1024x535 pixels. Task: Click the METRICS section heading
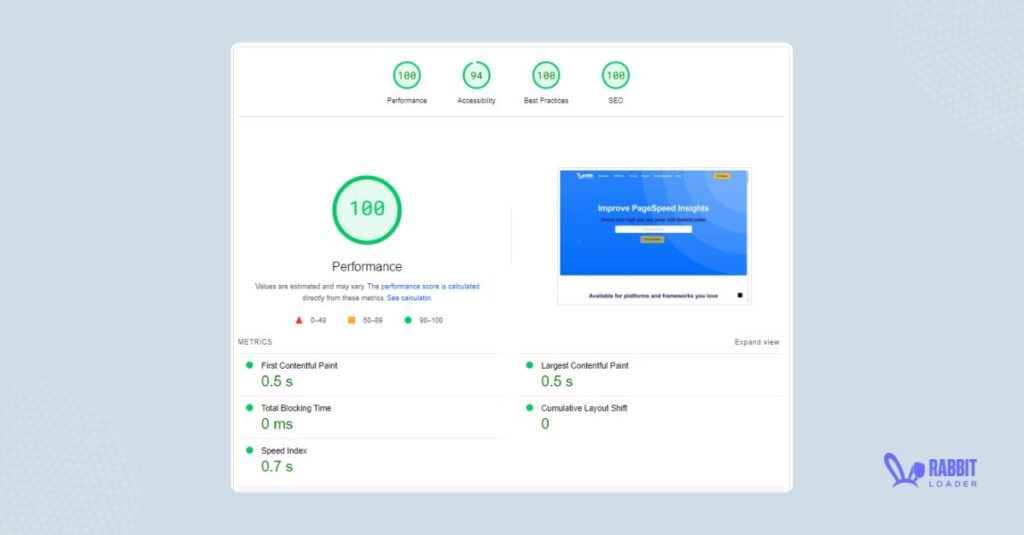[x=255, y=342]
